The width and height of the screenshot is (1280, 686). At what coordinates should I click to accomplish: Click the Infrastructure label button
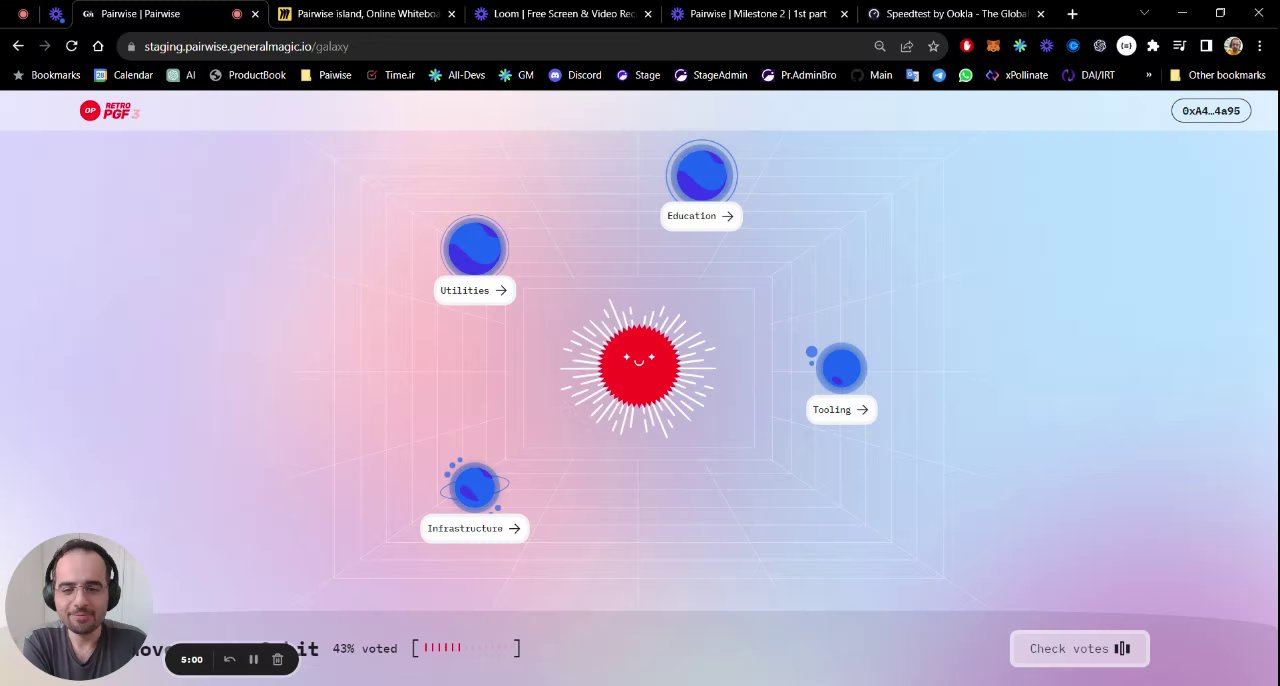click(x=474, y=529)
